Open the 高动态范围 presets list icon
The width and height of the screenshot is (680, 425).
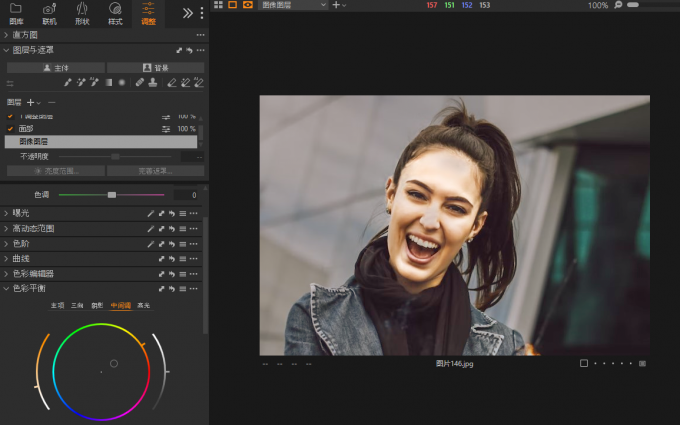tap(183, 229)
